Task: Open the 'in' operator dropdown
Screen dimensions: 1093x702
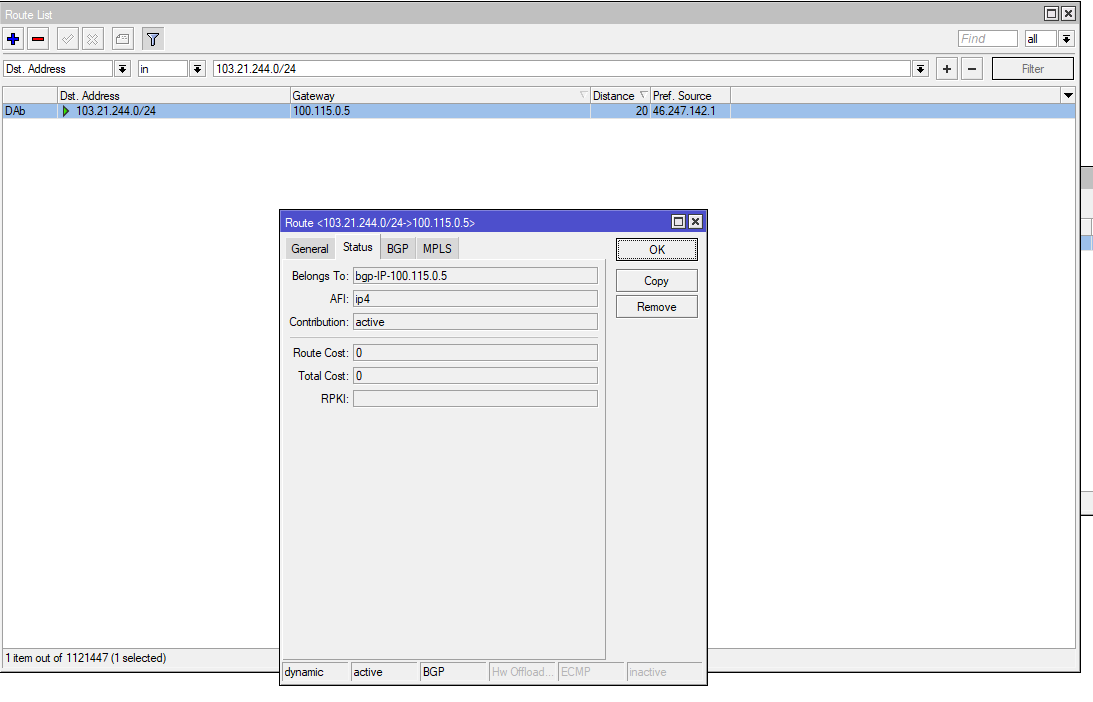Action: 198,69
